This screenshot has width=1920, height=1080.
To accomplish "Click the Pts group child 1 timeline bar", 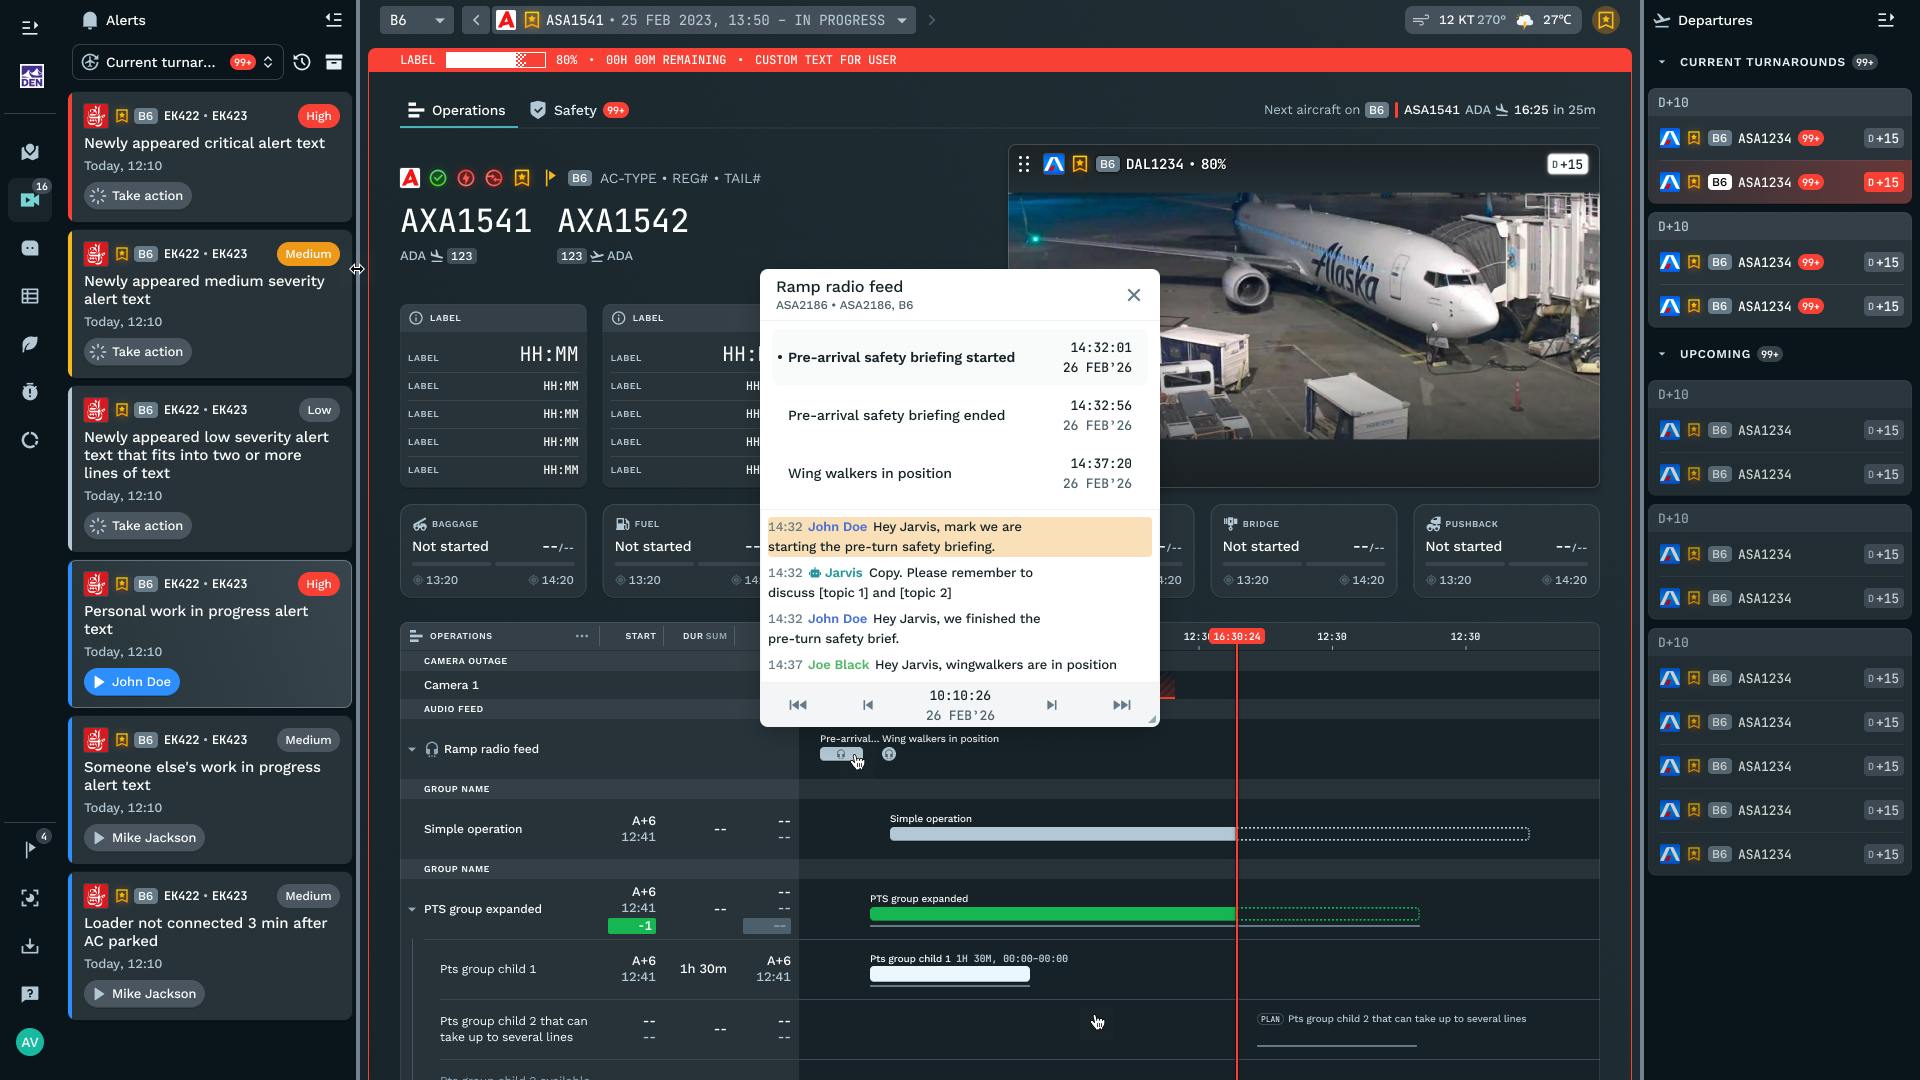I will [x=950, y=974].
